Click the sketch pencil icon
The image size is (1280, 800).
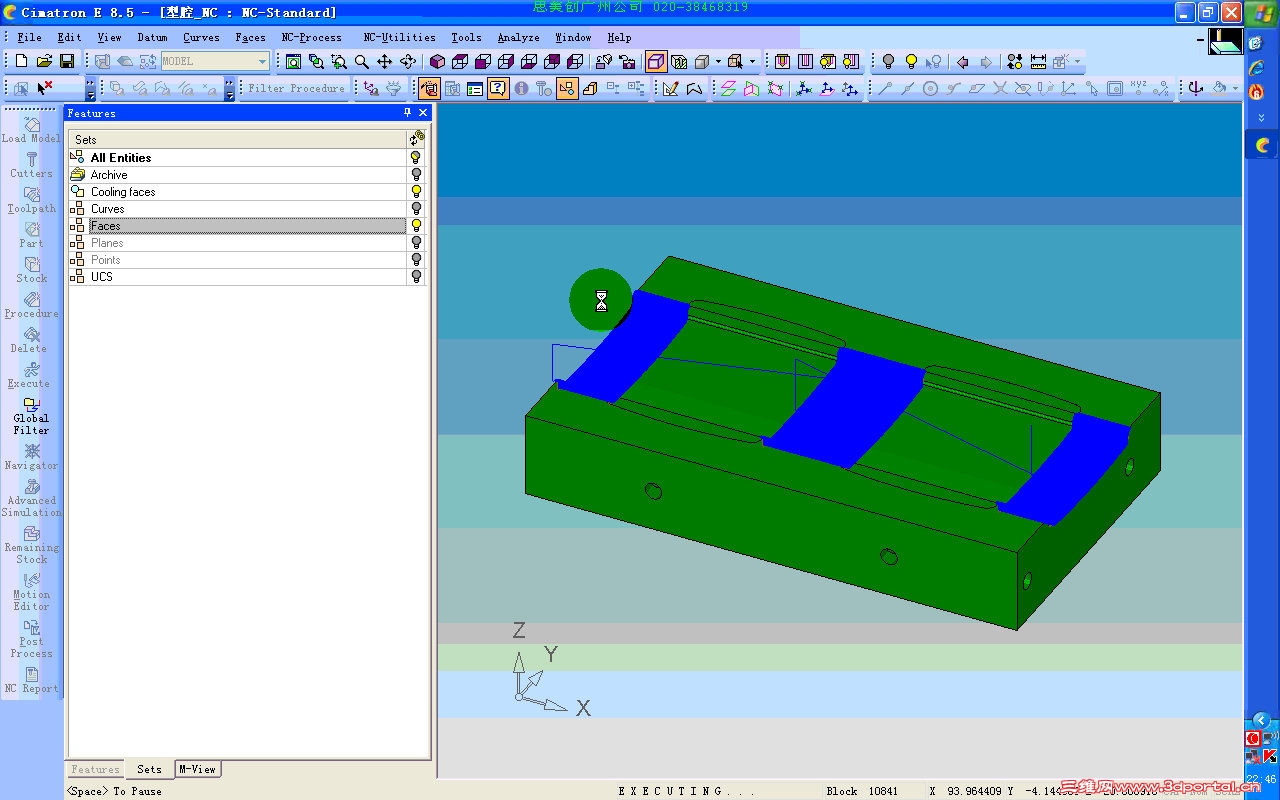pos(671,88)
